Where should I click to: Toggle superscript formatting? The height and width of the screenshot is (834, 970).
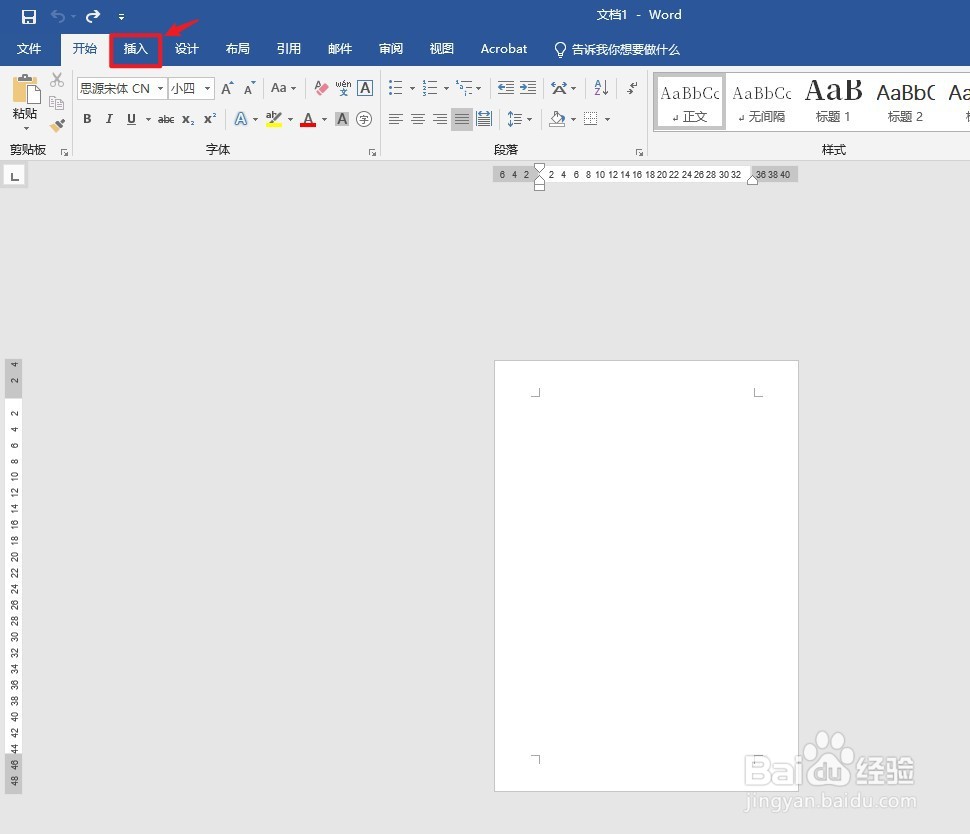pos(210,119)
